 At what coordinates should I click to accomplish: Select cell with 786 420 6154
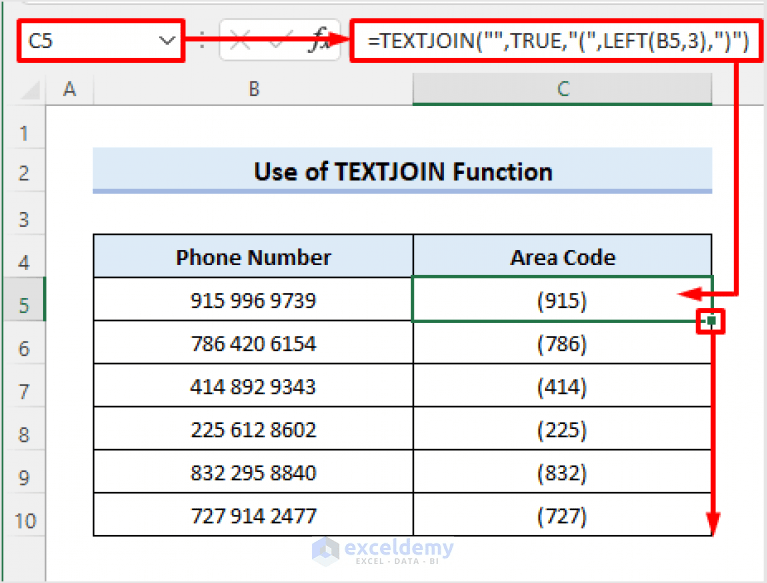253,343
